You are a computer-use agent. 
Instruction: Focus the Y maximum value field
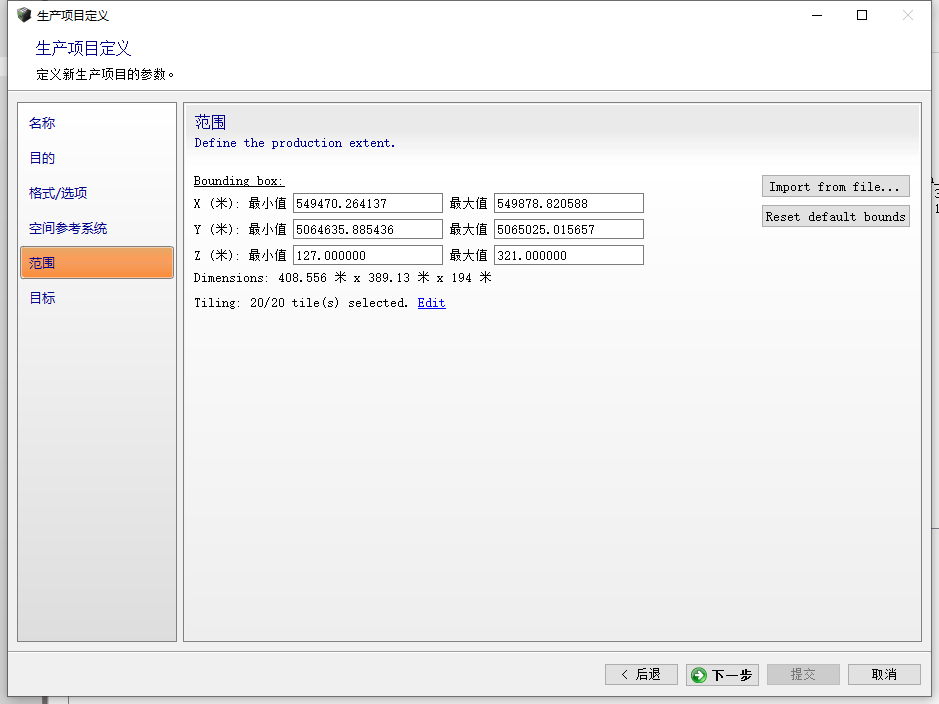(x=568, y=229)
